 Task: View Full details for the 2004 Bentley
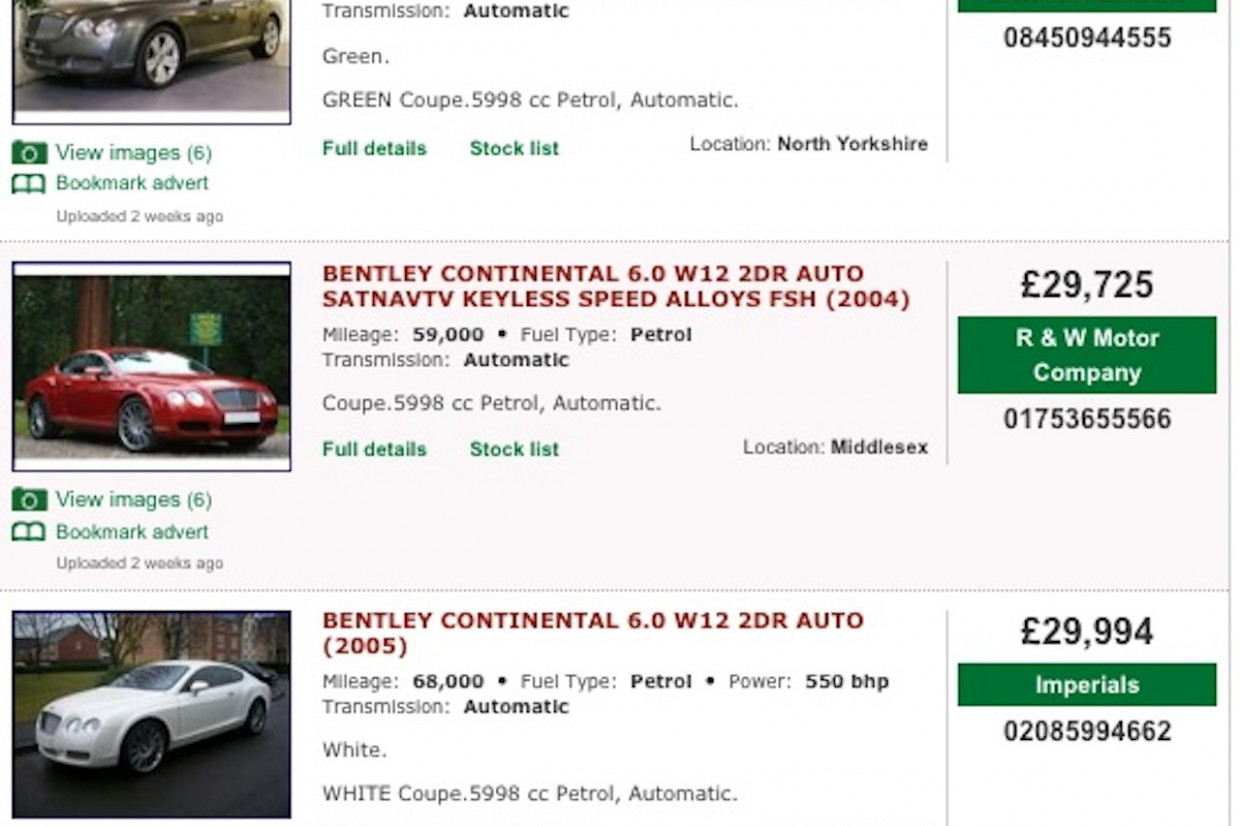[374, 449]
